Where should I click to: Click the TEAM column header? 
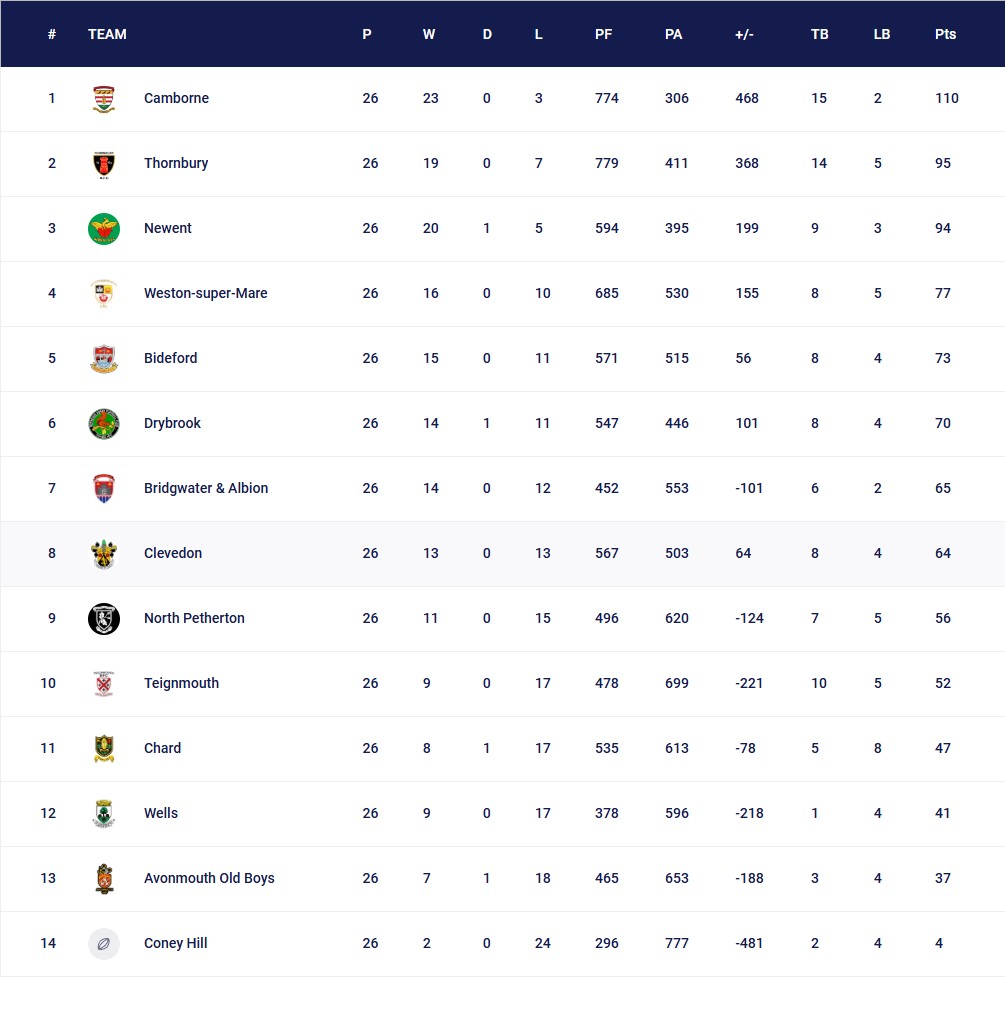pos(107,34)
